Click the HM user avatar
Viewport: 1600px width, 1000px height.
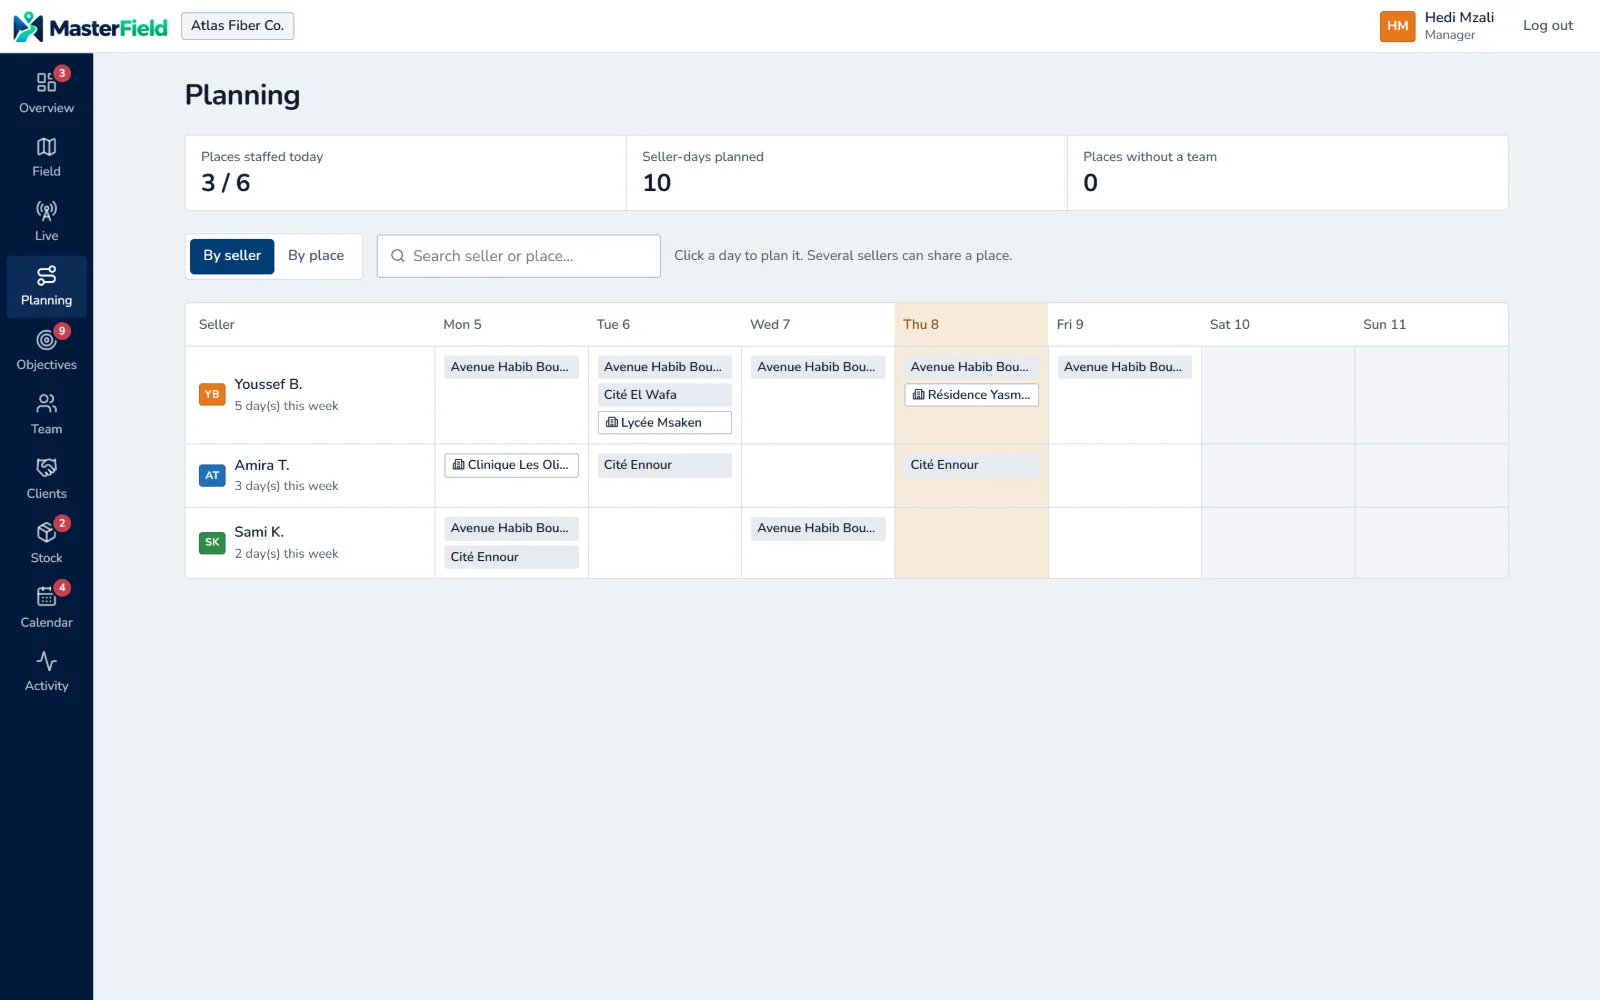coord(1397,26)
